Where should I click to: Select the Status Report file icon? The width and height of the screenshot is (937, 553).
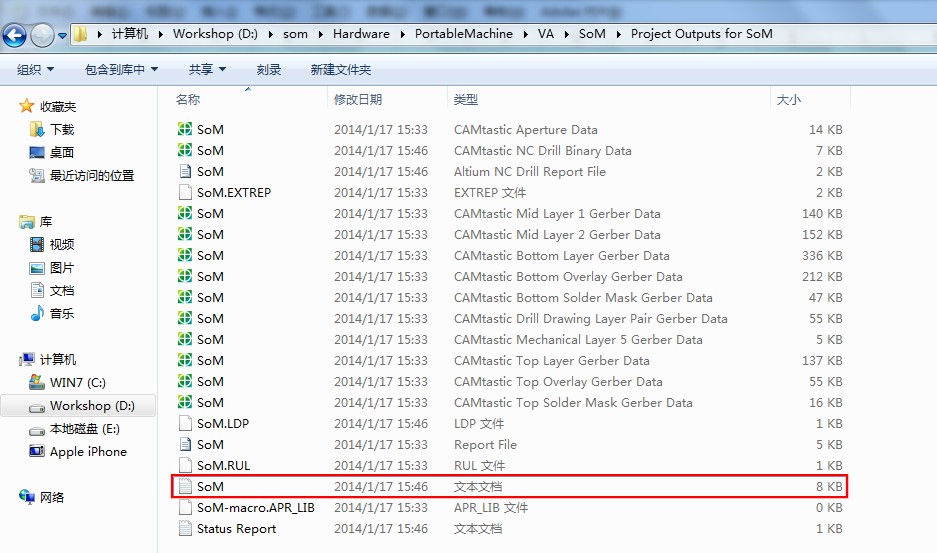pyautogui.click(x=185, y=528)
